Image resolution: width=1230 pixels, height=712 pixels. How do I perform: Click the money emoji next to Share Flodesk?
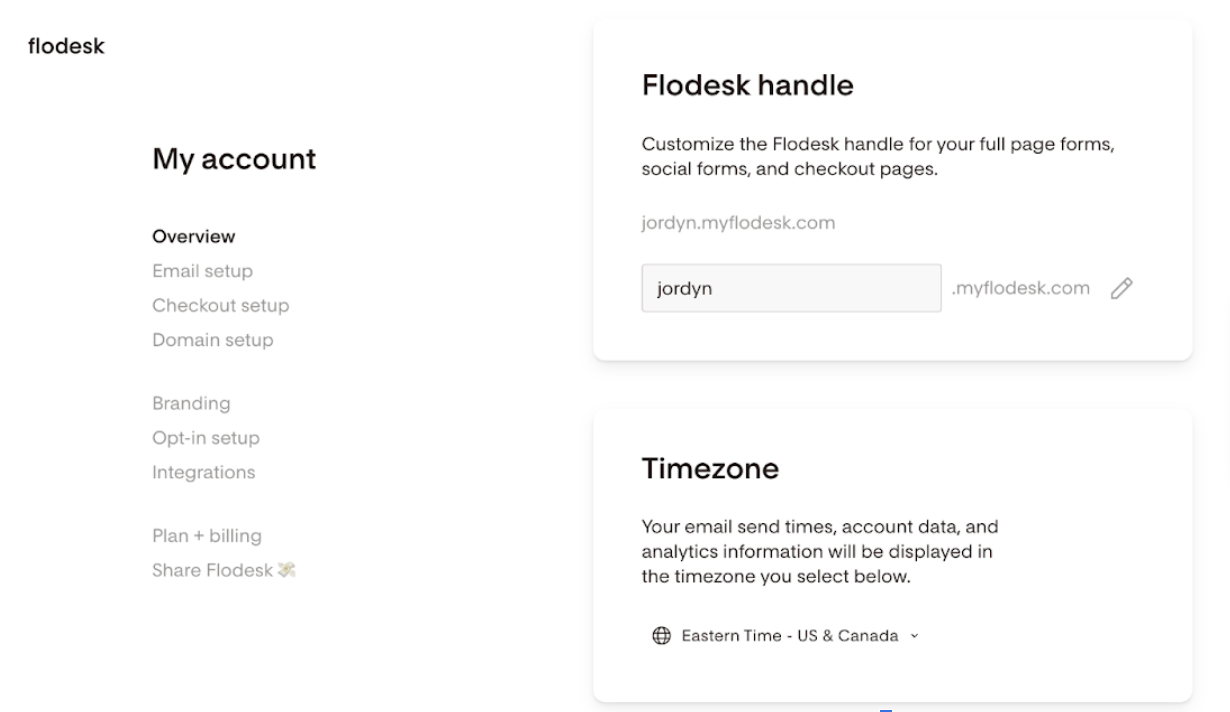(x=288, y=570)
